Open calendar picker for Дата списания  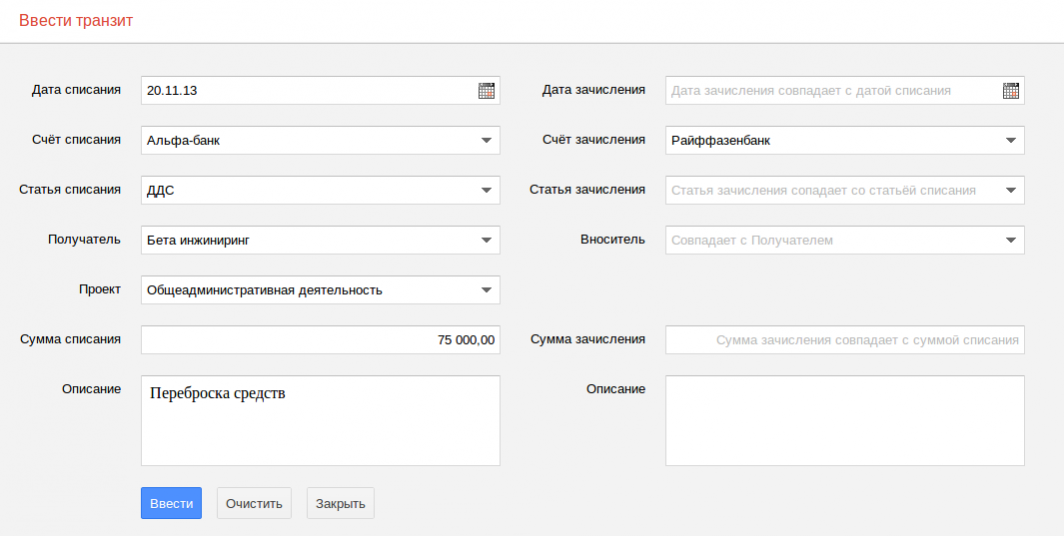click(x=486, y=91)
